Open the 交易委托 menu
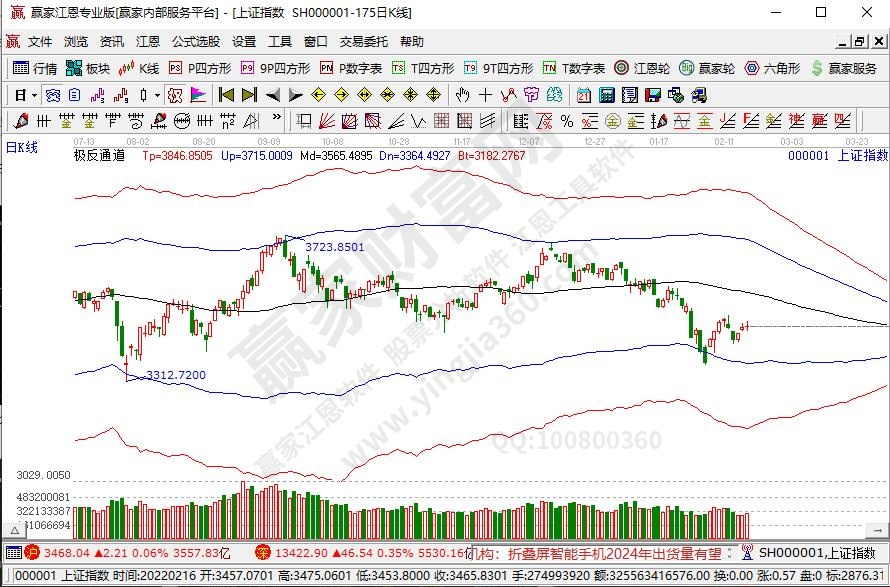The height and width of the screenshot is (587, 890). coord(364,42)
